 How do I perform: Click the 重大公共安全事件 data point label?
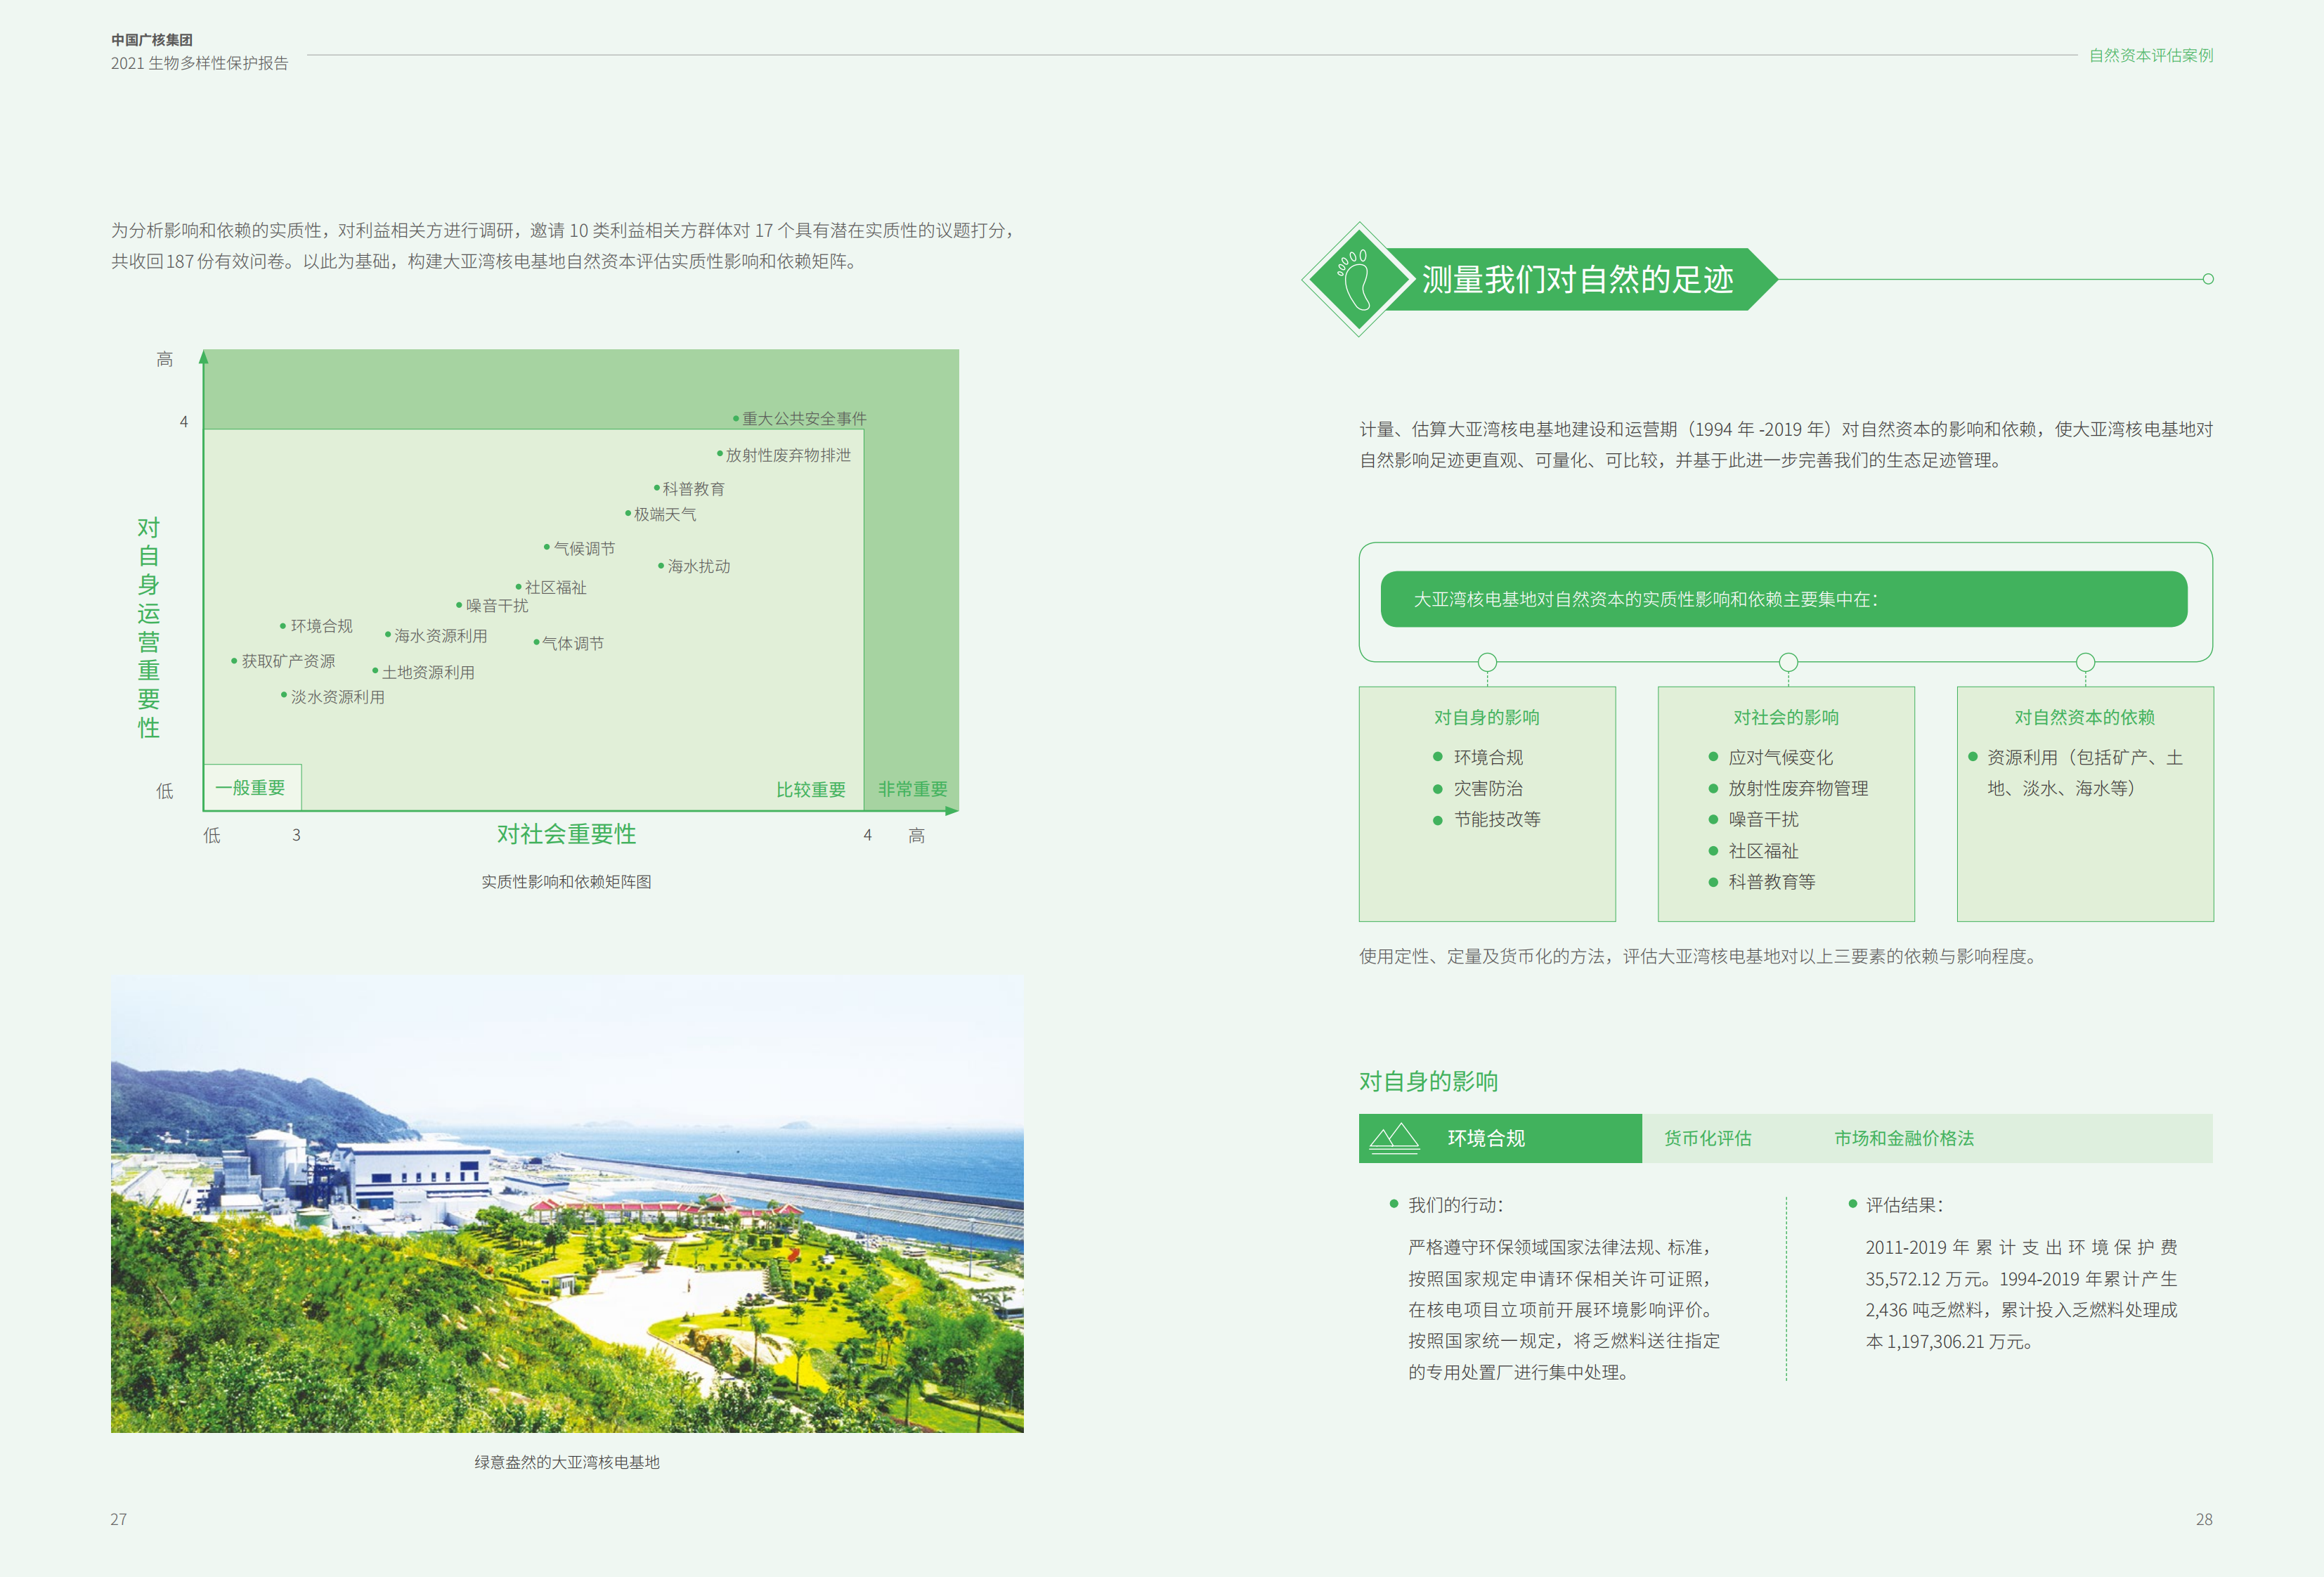[x=804, y=418]
